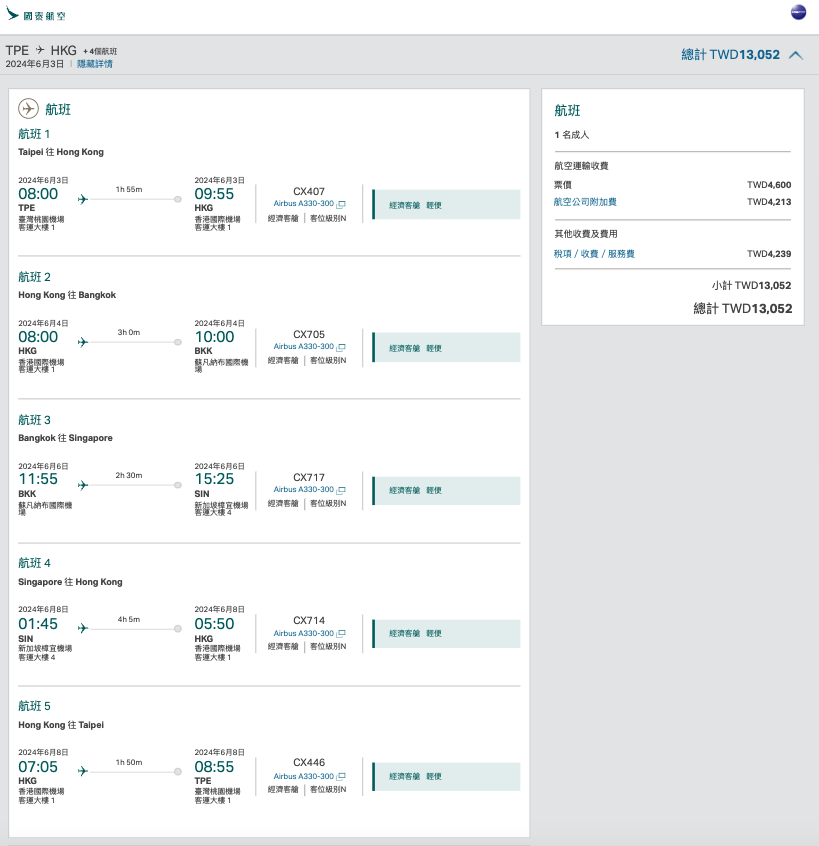Open aircraft details popup icon for CX407
This screenshot has height=846, width=819.
[341, 204]
